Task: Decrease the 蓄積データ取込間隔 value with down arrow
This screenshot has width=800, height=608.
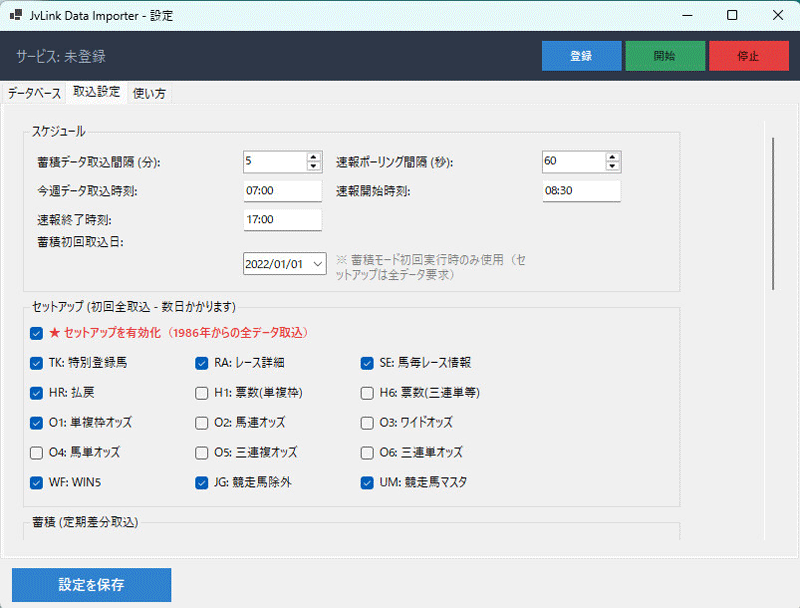Action: pos(314,166)
